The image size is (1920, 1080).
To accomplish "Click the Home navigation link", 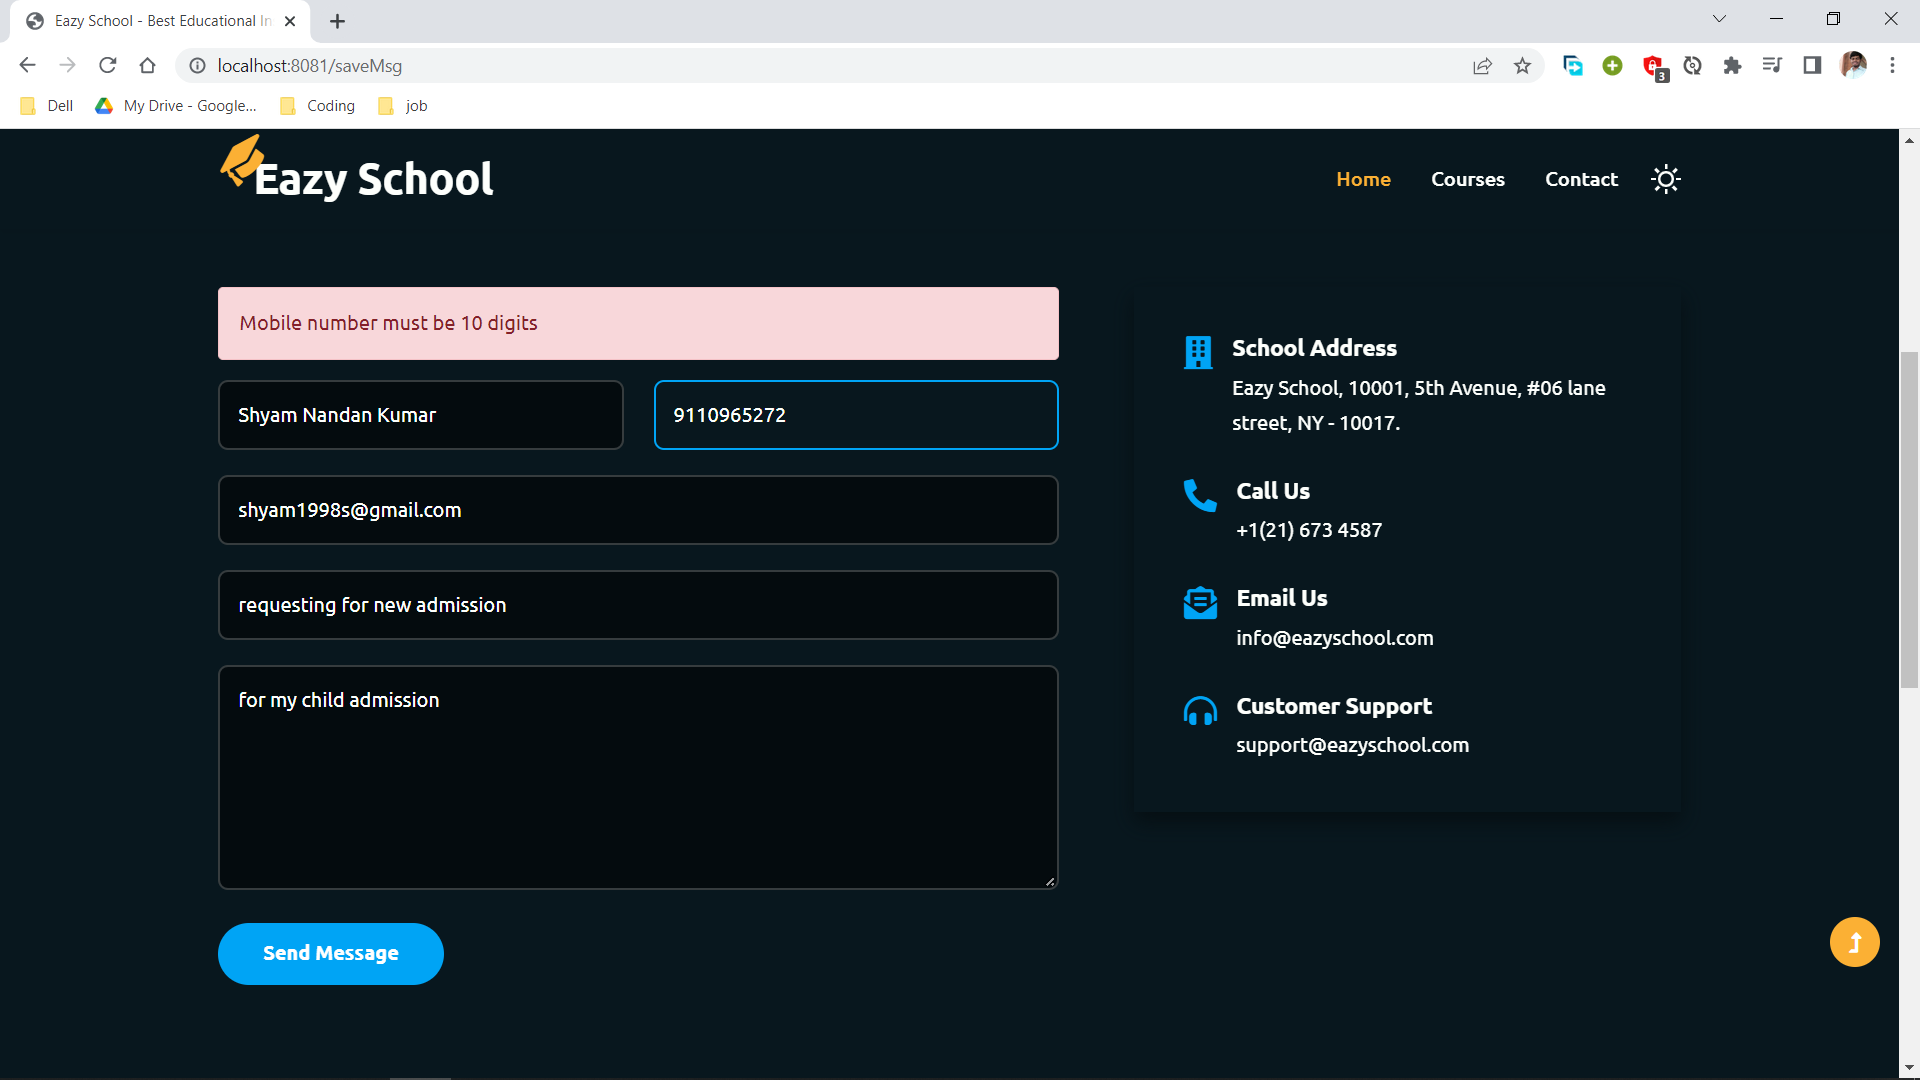I will click(x=1363, y=179).
